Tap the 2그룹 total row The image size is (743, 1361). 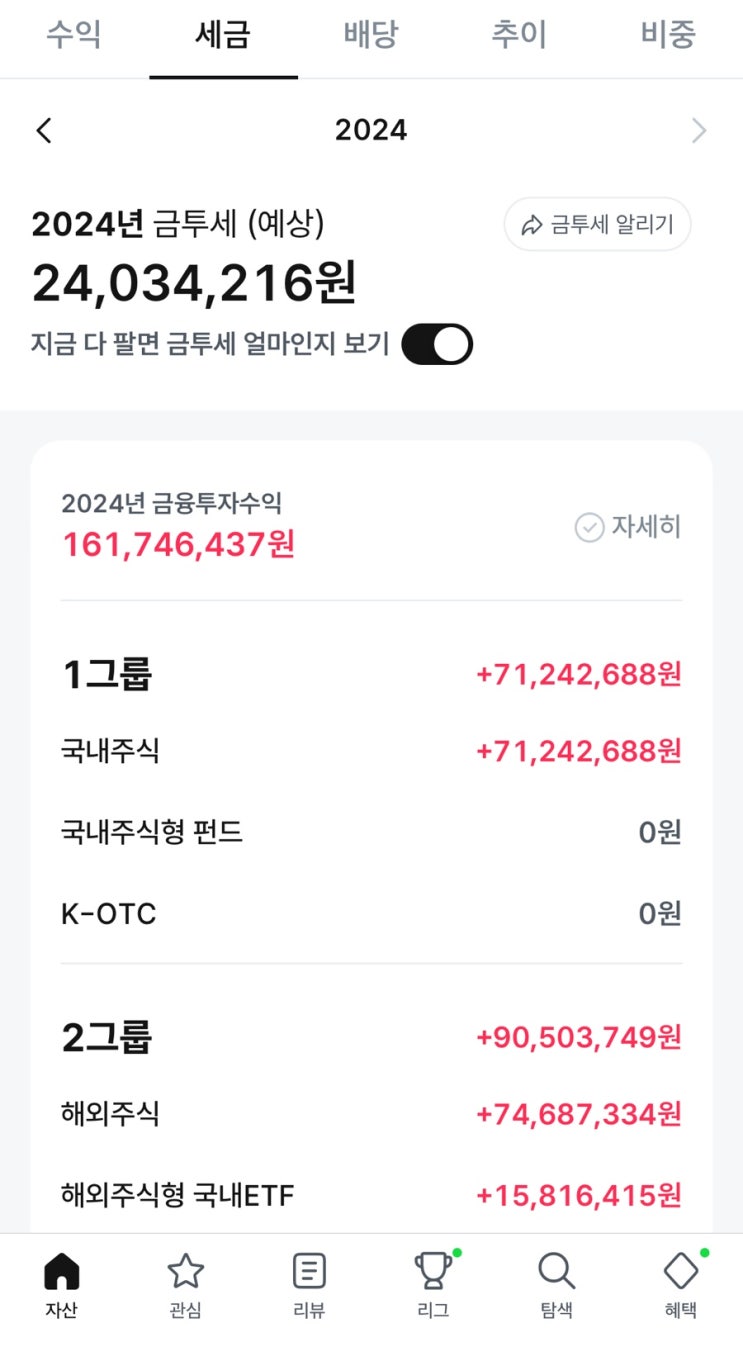[x=371, y=1038]
